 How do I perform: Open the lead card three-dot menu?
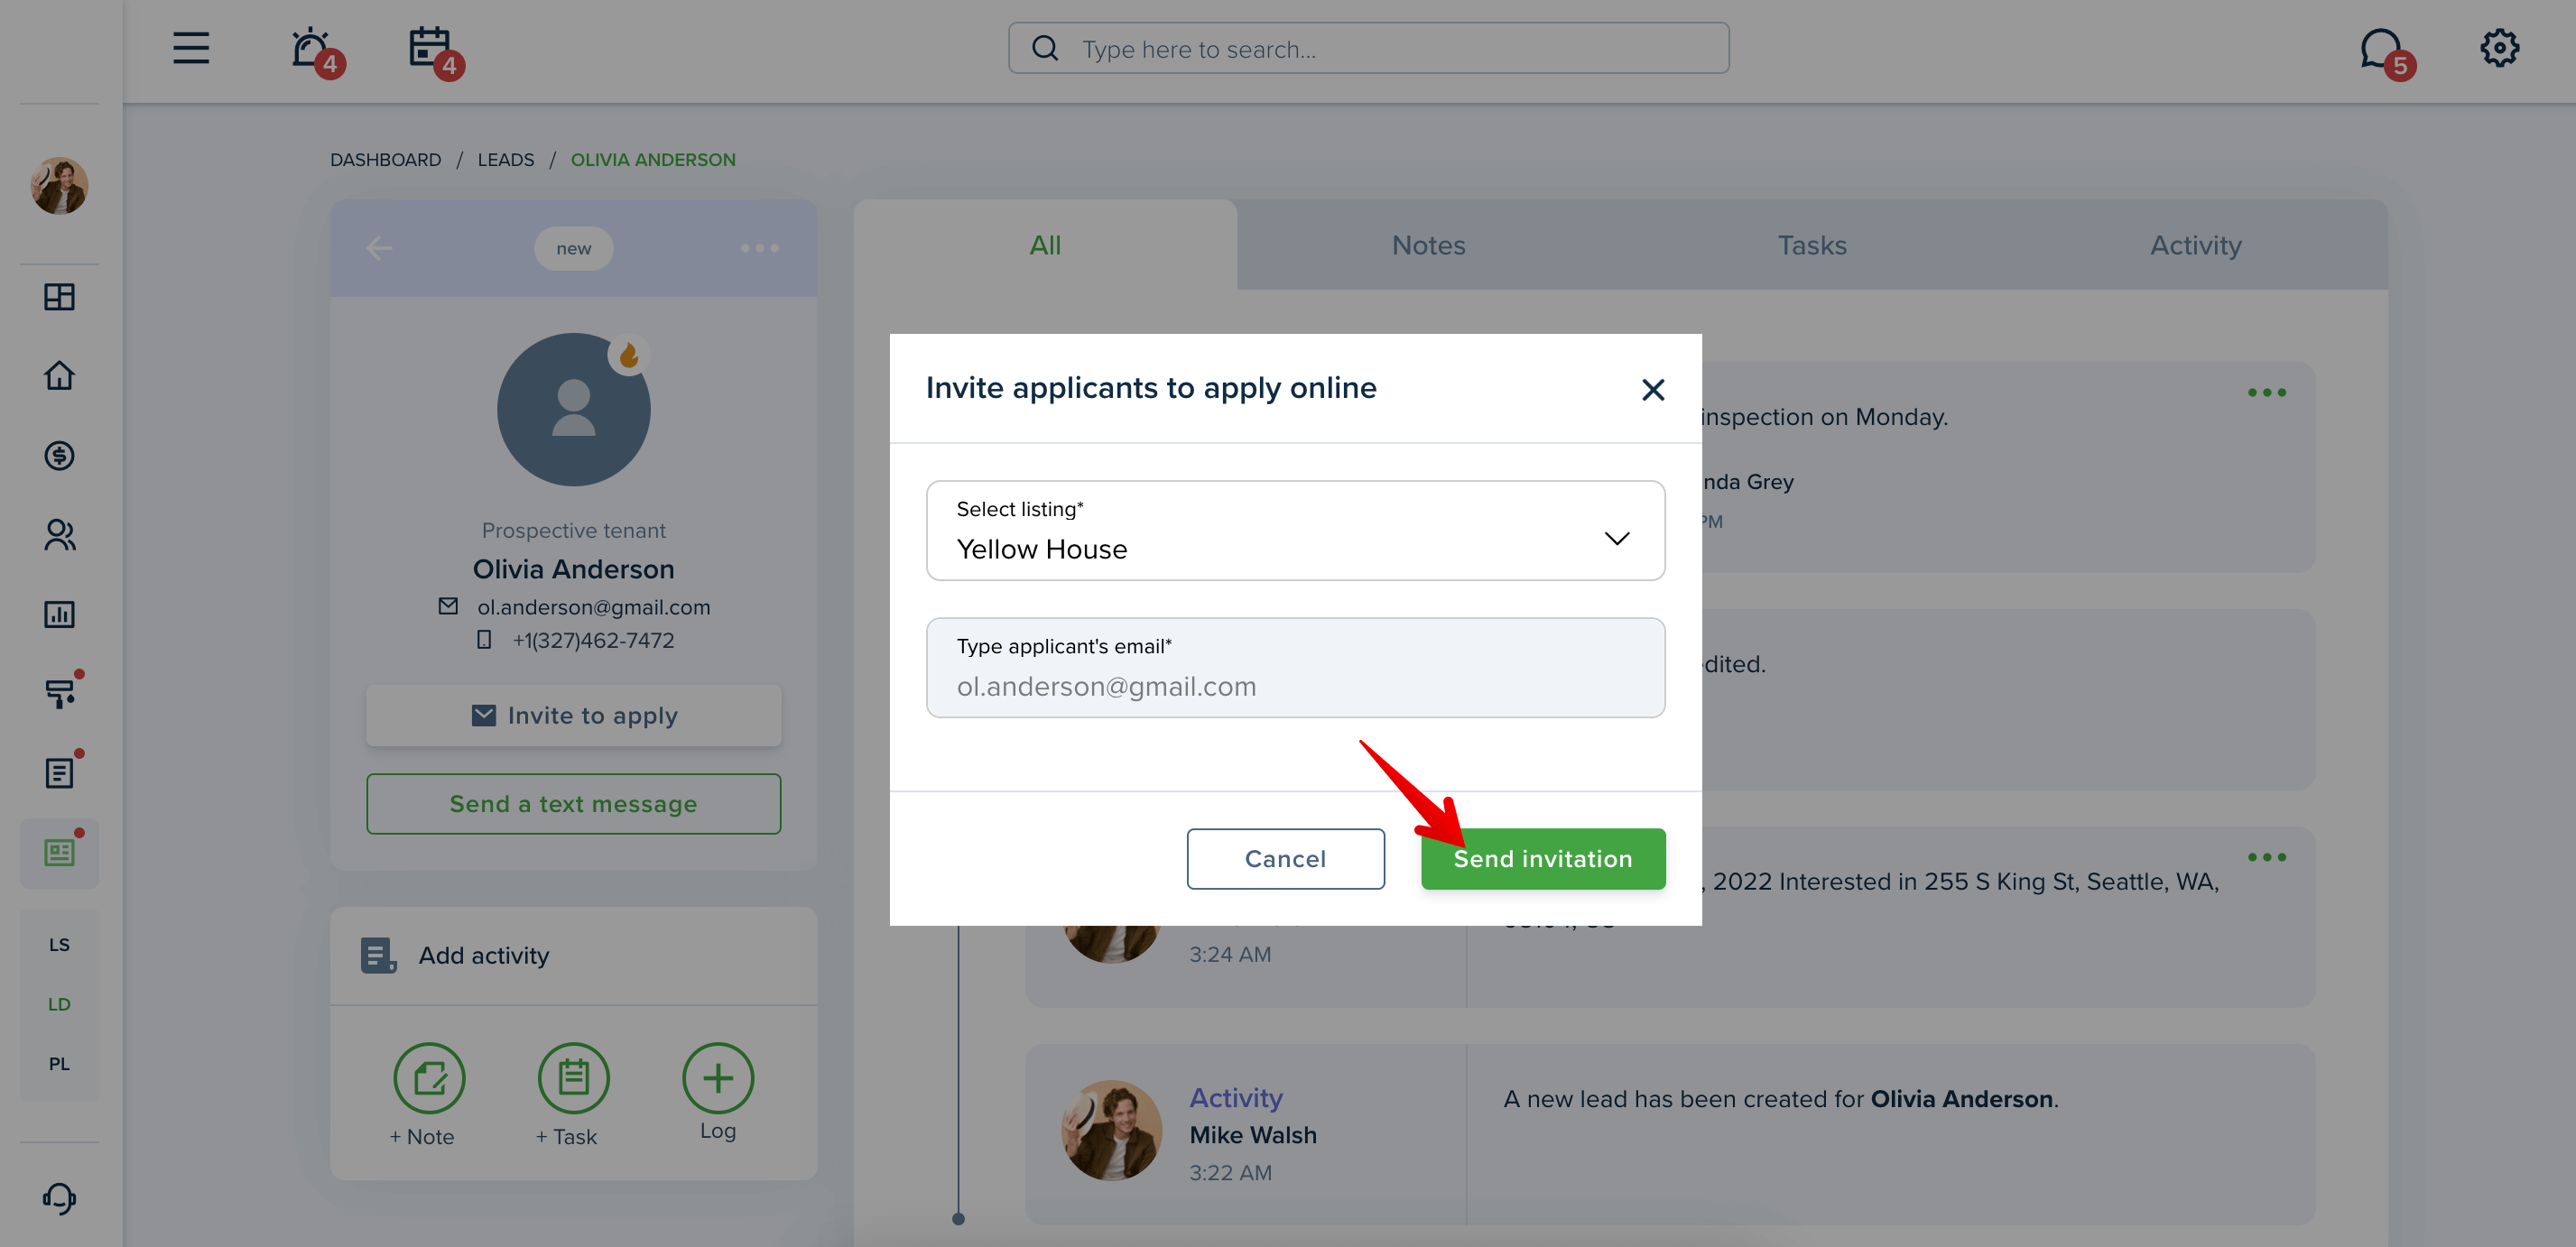pyautogui.click(x=760, y=248)
